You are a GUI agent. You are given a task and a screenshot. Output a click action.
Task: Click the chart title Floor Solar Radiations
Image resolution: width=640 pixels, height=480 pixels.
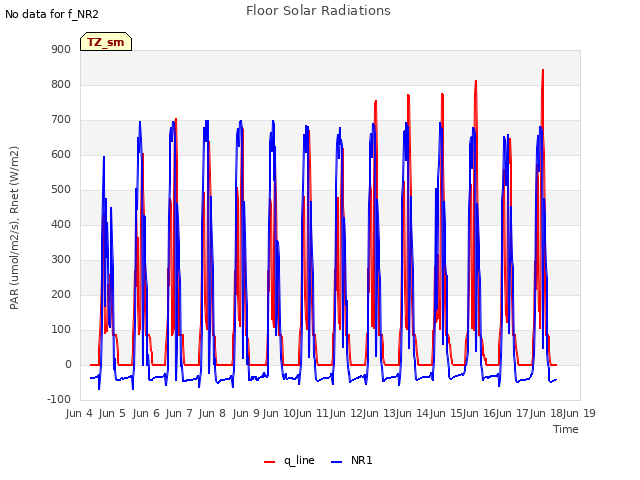pyautogui.click(x=318, y=11)
